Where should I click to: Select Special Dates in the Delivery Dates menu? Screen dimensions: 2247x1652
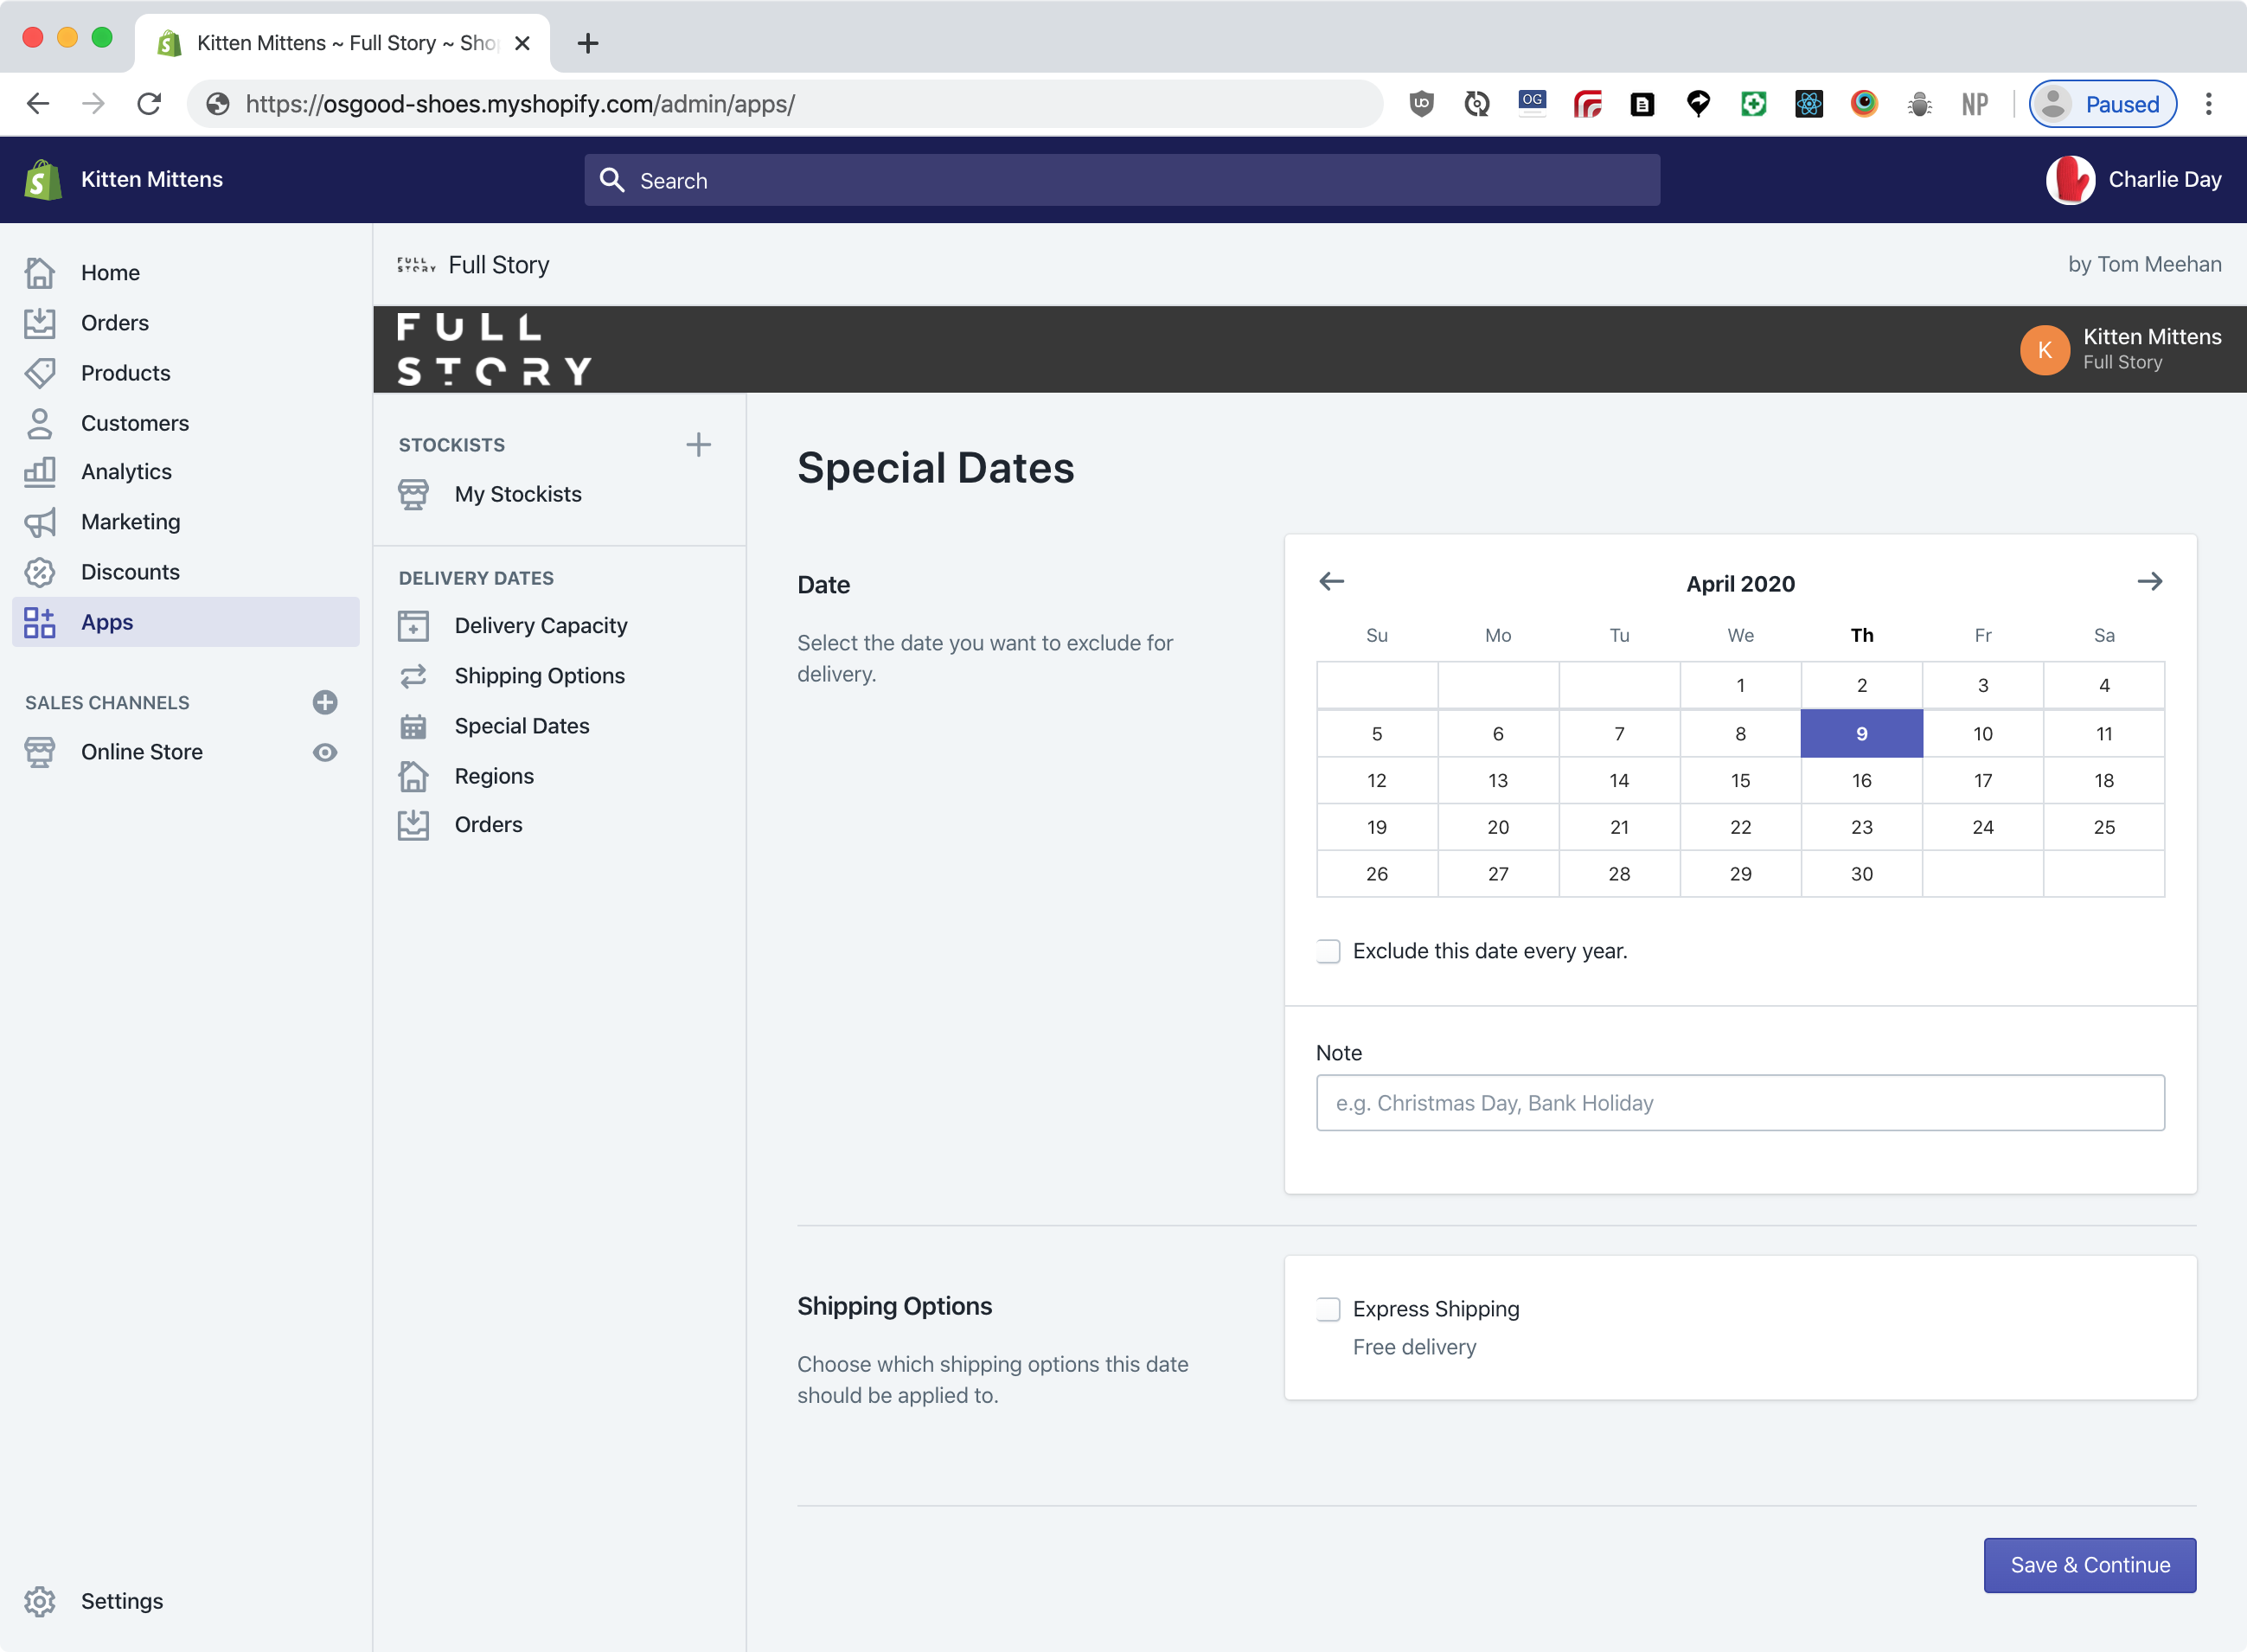pos(521,725)
